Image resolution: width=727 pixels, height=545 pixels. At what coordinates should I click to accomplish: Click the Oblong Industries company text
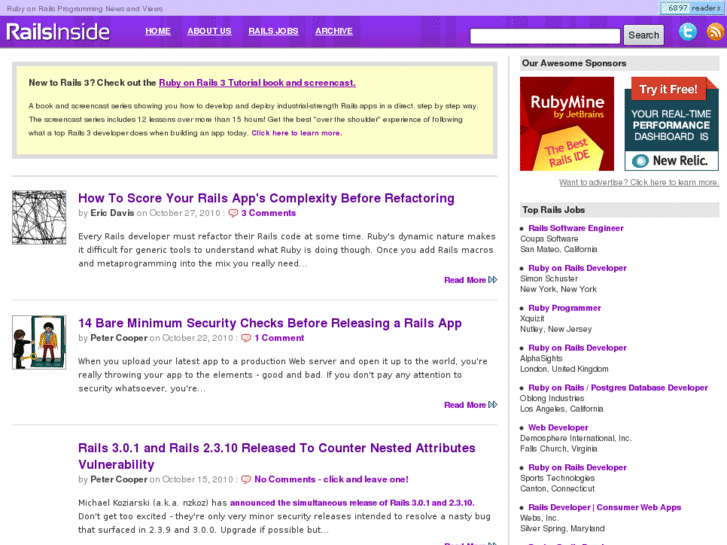point(552,398)
